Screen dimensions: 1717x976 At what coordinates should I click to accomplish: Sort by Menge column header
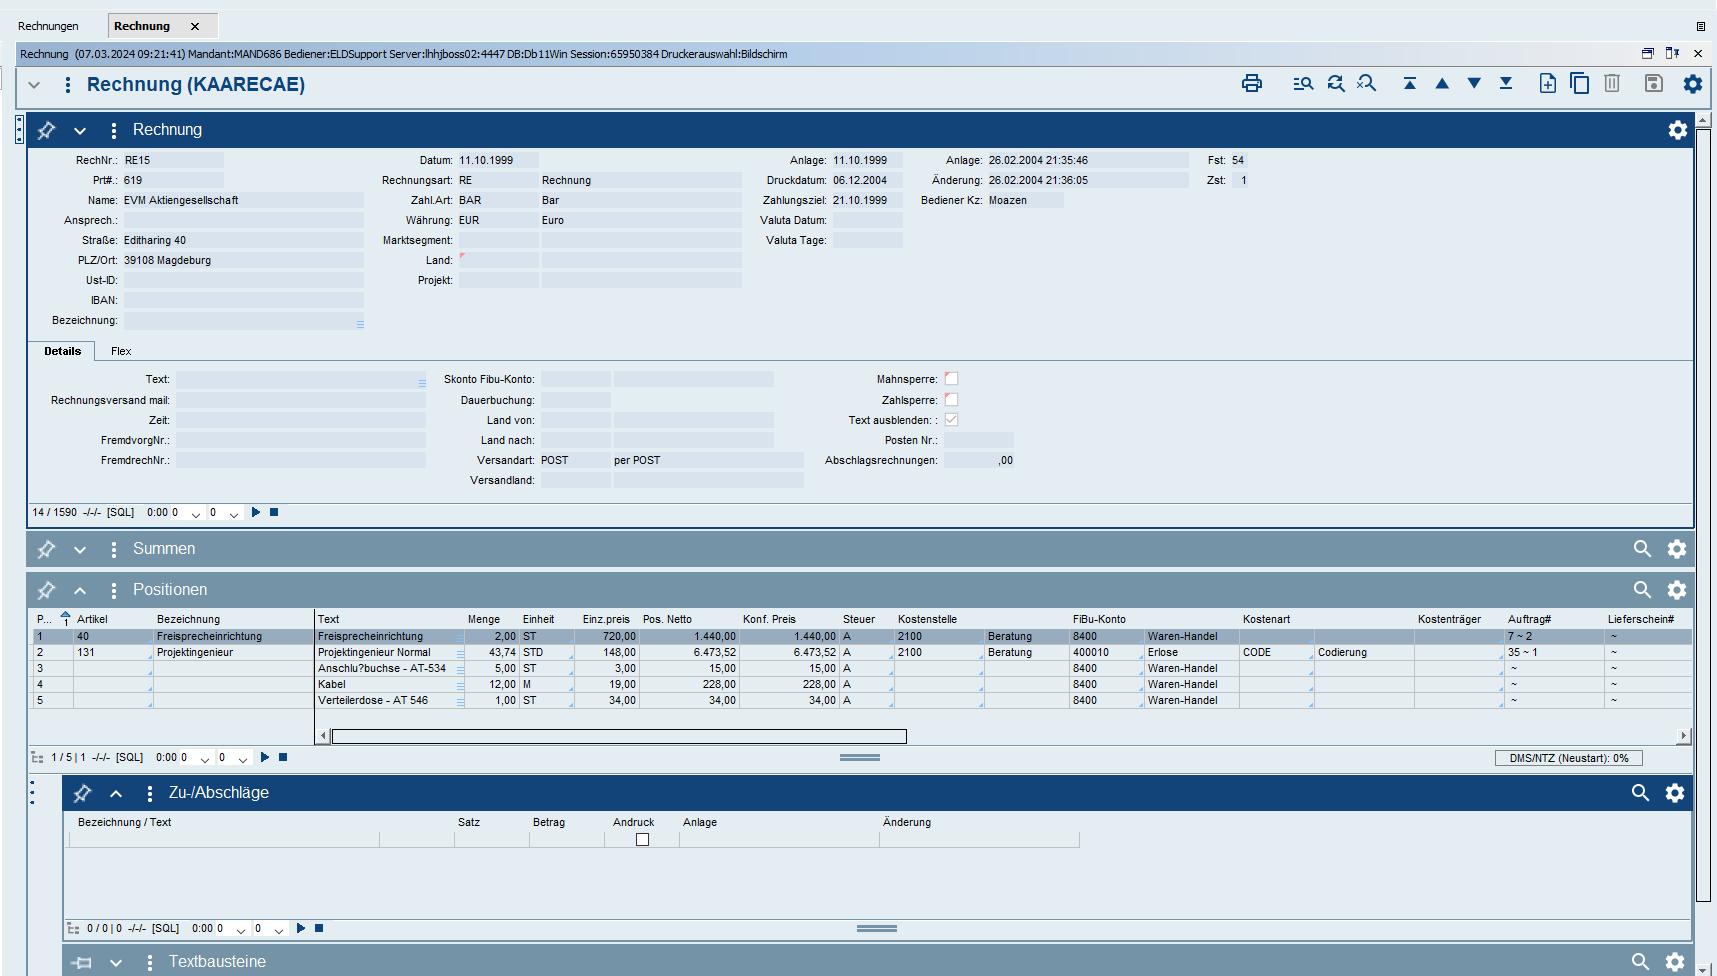pos(484,619)
